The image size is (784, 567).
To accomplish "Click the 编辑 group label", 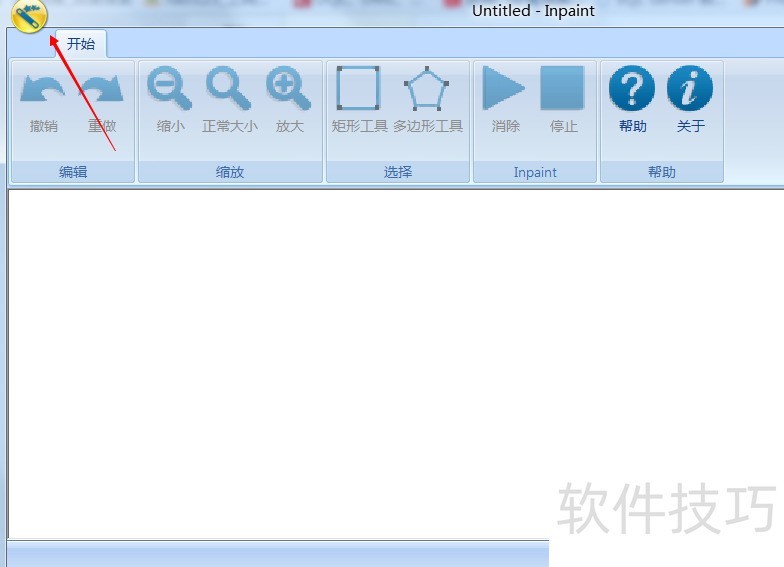I will [73, 172].
